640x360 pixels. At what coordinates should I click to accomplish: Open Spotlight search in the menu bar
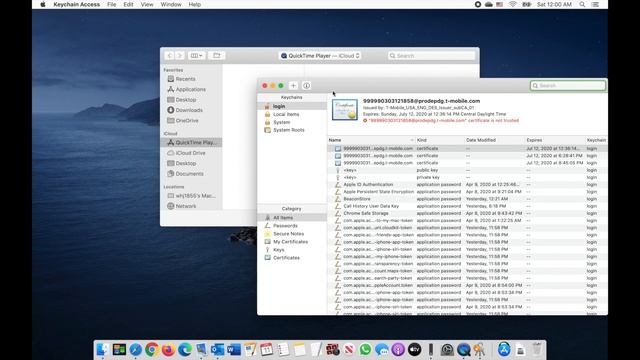point(582,4)
